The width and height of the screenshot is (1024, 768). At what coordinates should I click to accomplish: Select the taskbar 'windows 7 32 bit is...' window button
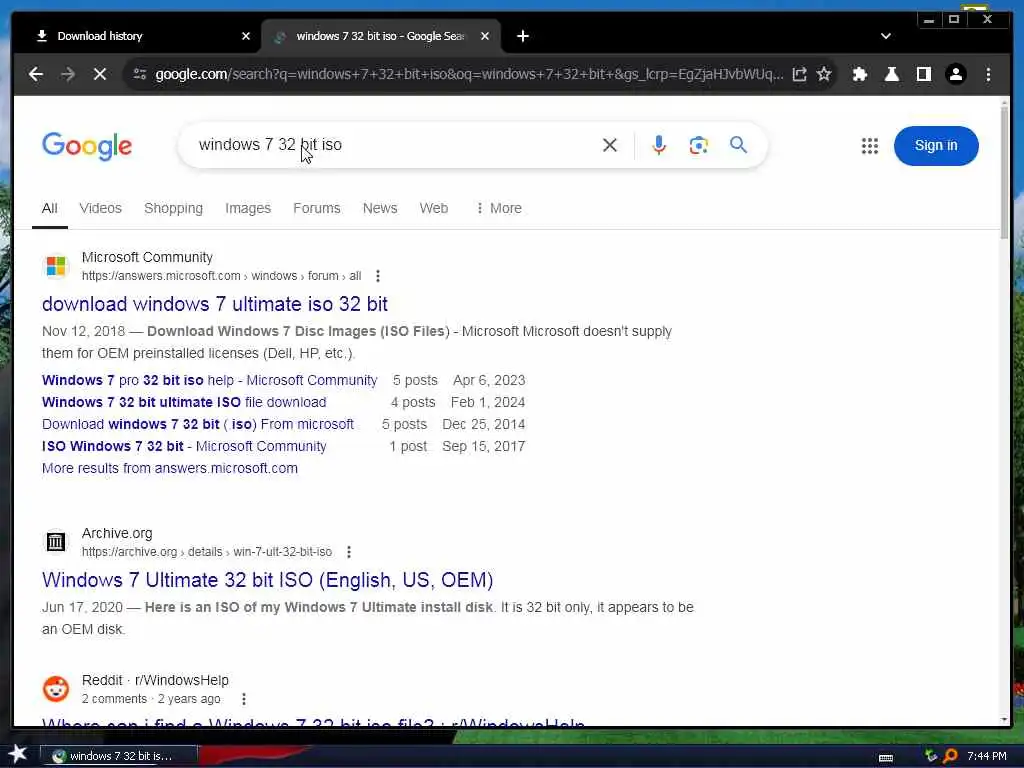pyautogui.click(x=118, y=756)
